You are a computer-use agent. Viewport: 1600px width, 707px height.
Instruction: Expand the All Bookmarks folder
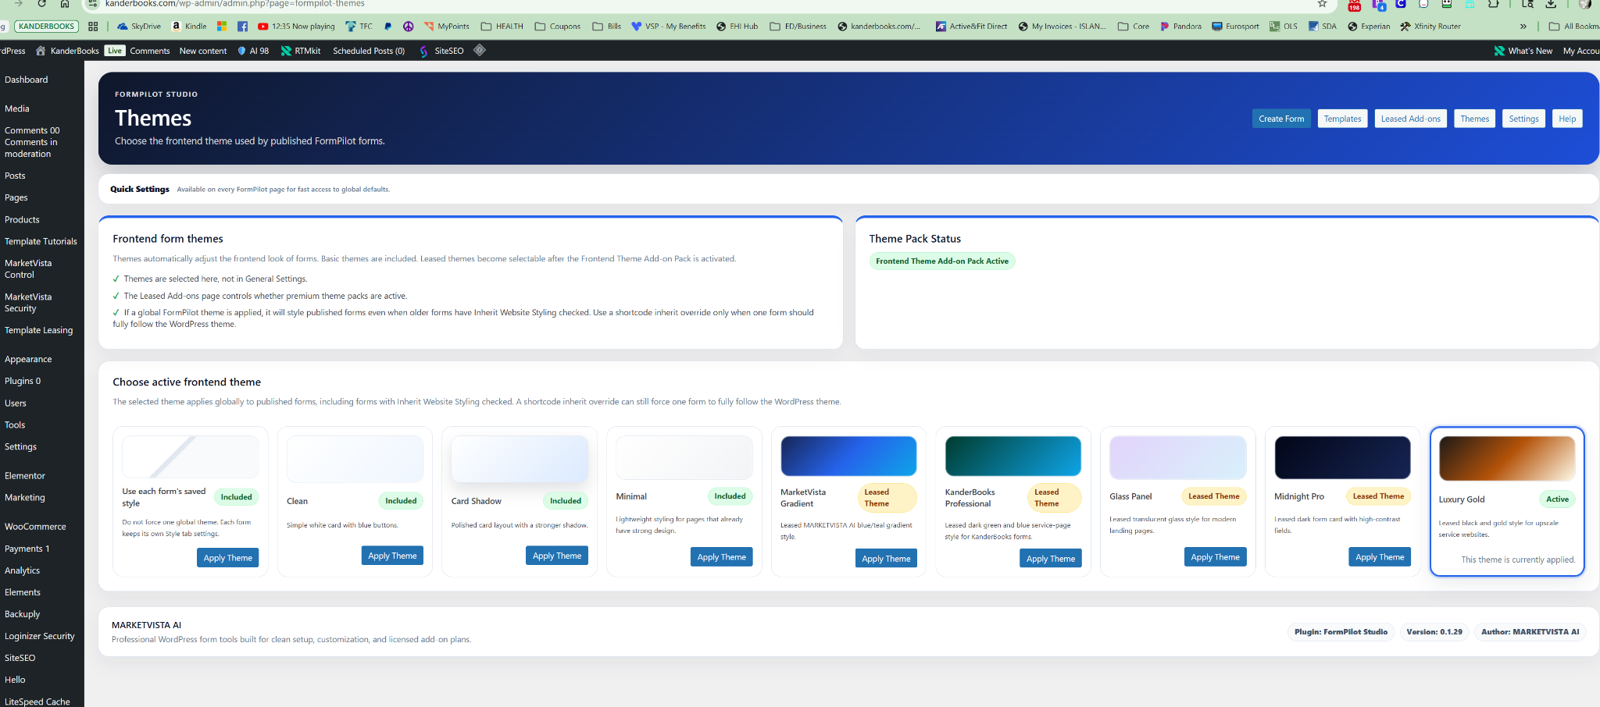1574,26
